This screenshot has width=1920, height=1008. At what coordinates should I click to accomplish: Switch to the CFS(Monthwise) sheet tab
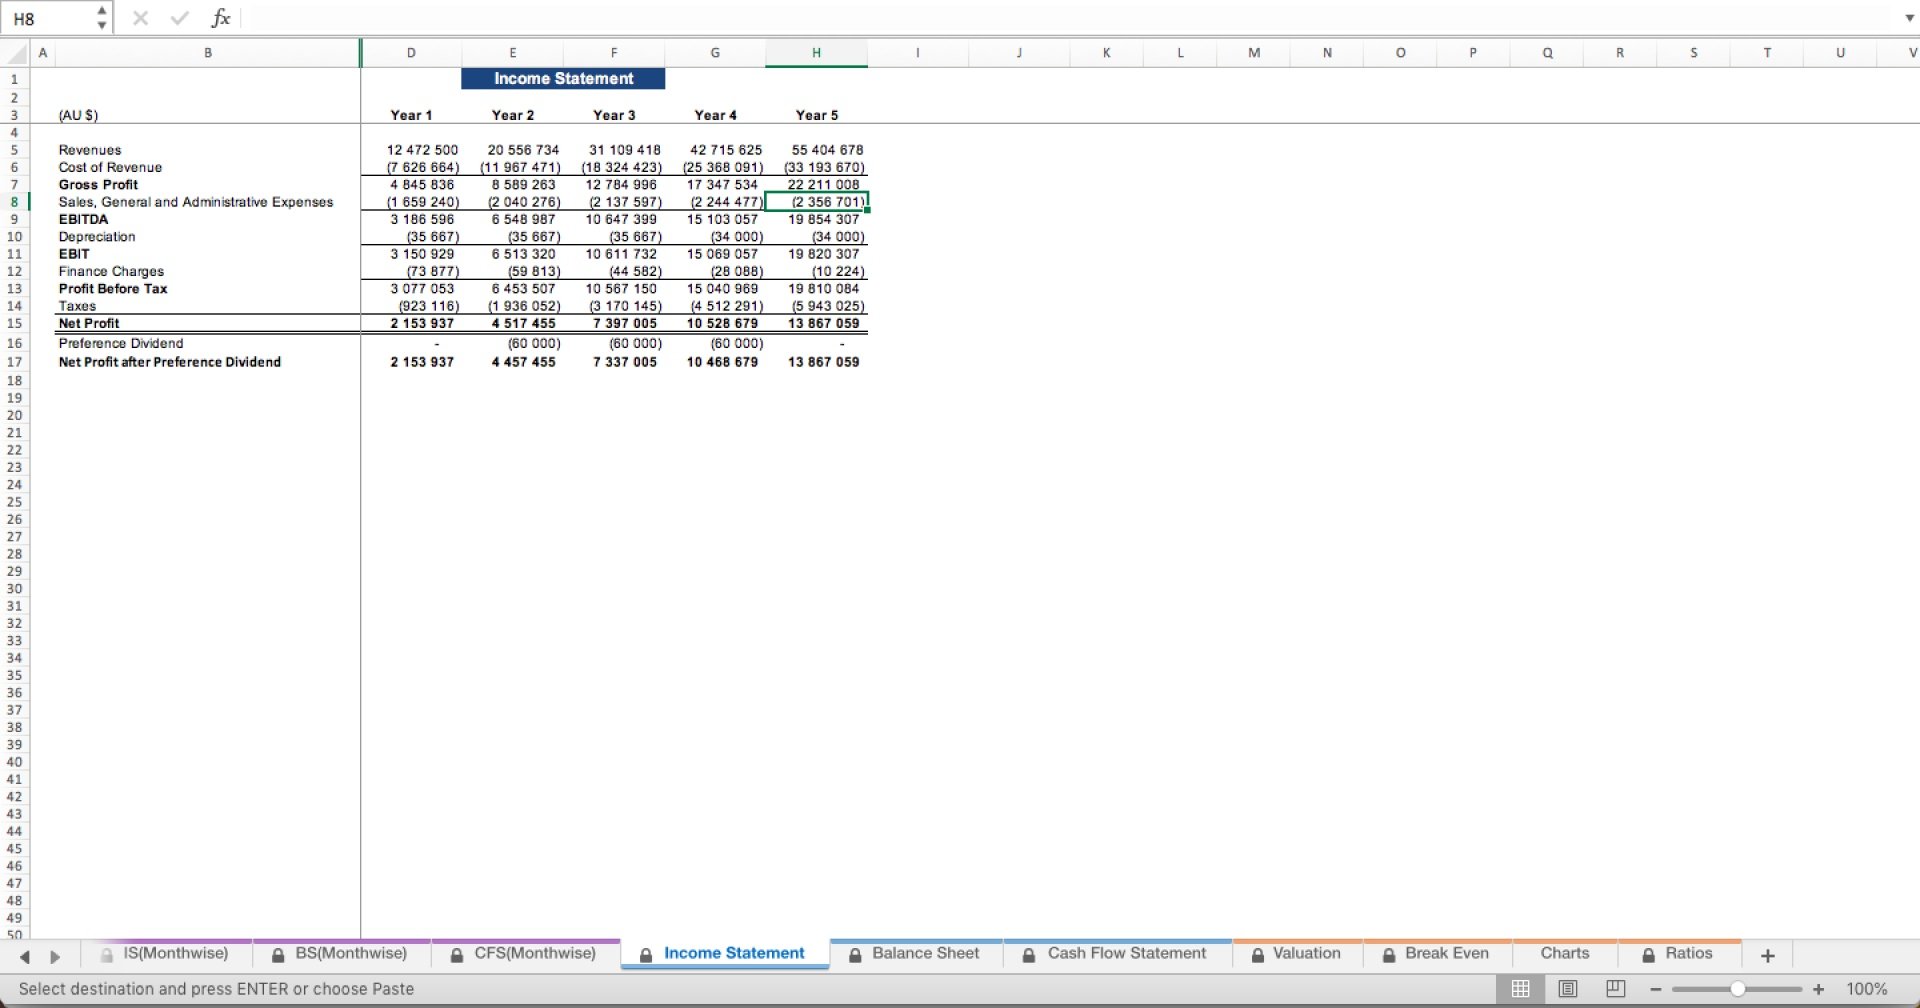524,954
